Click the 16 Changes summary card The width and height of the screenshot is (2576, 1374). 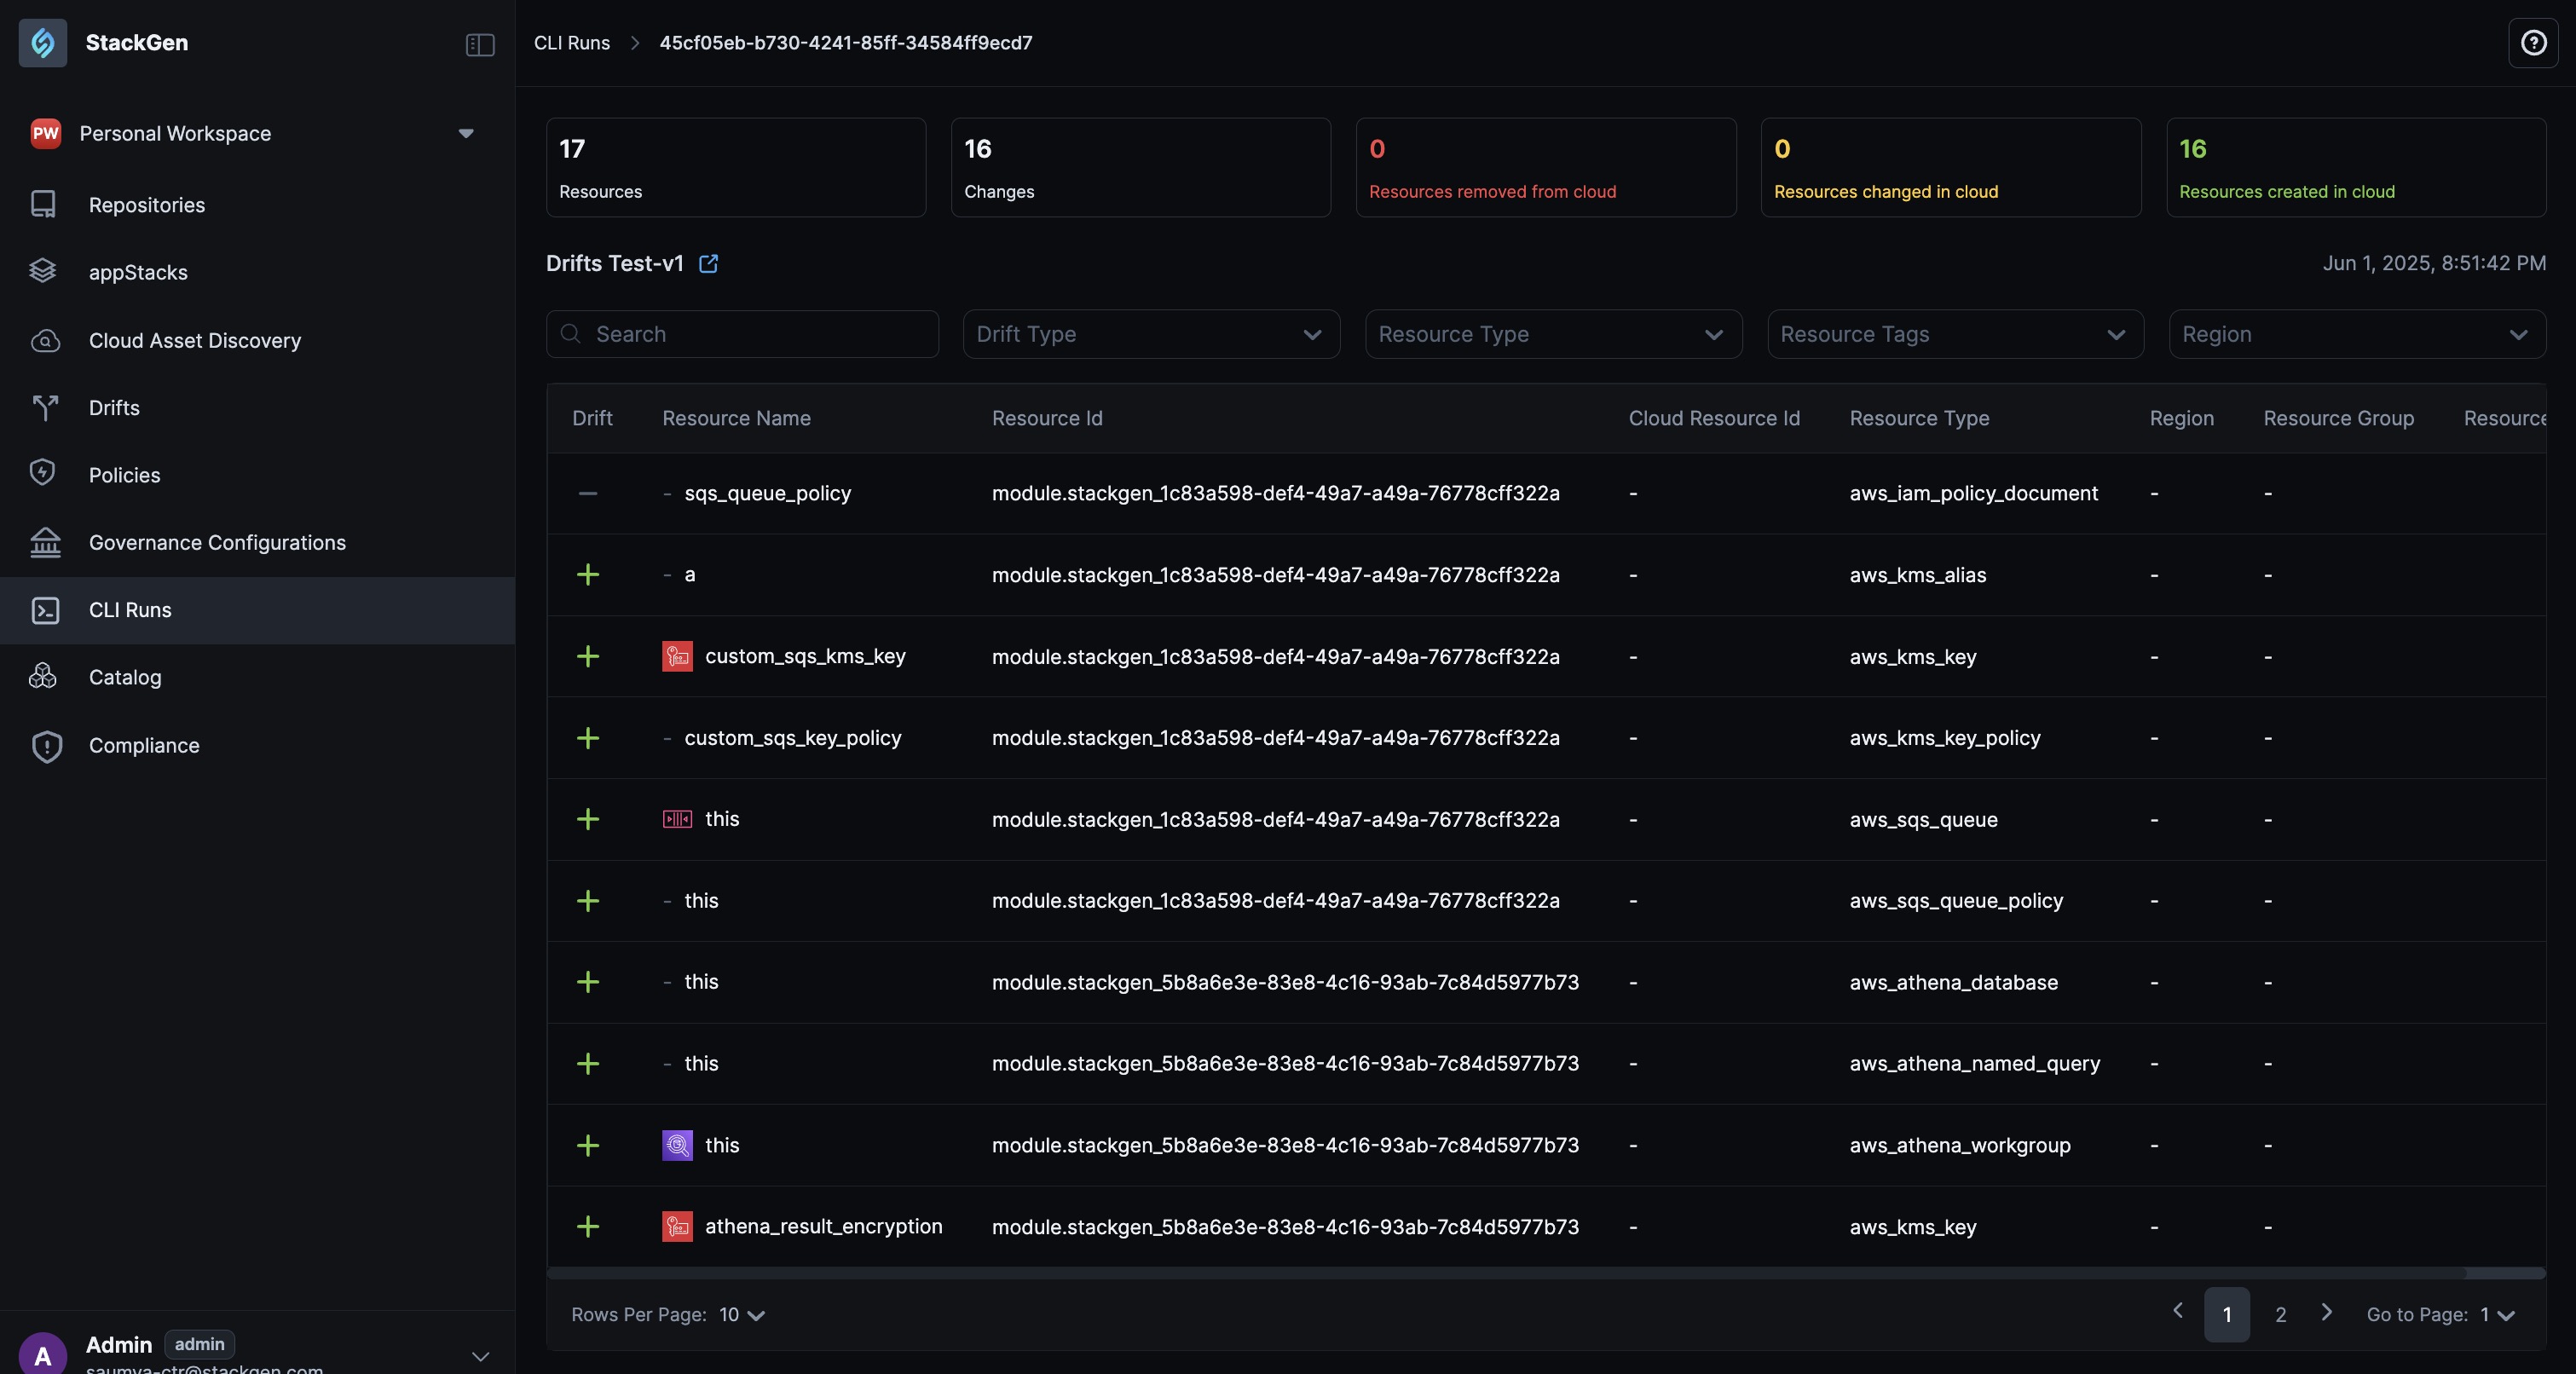[x=1141, y=167]
